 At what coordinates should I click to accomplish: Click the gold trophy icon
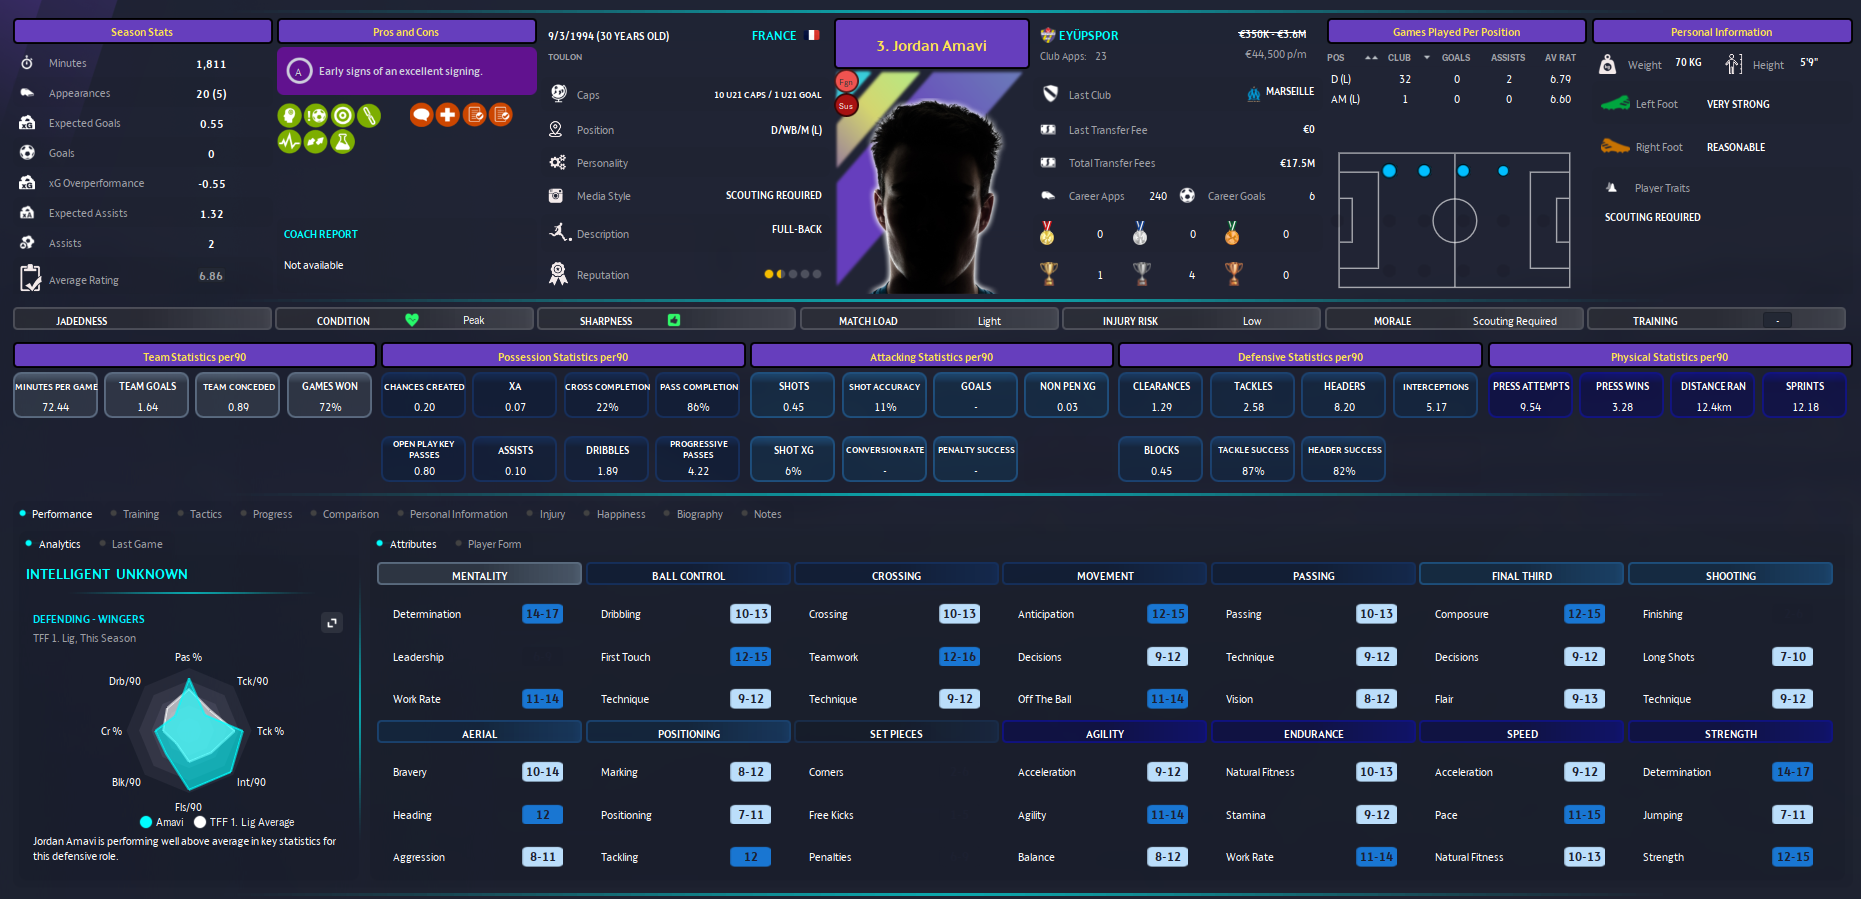tap(1048, 273)
